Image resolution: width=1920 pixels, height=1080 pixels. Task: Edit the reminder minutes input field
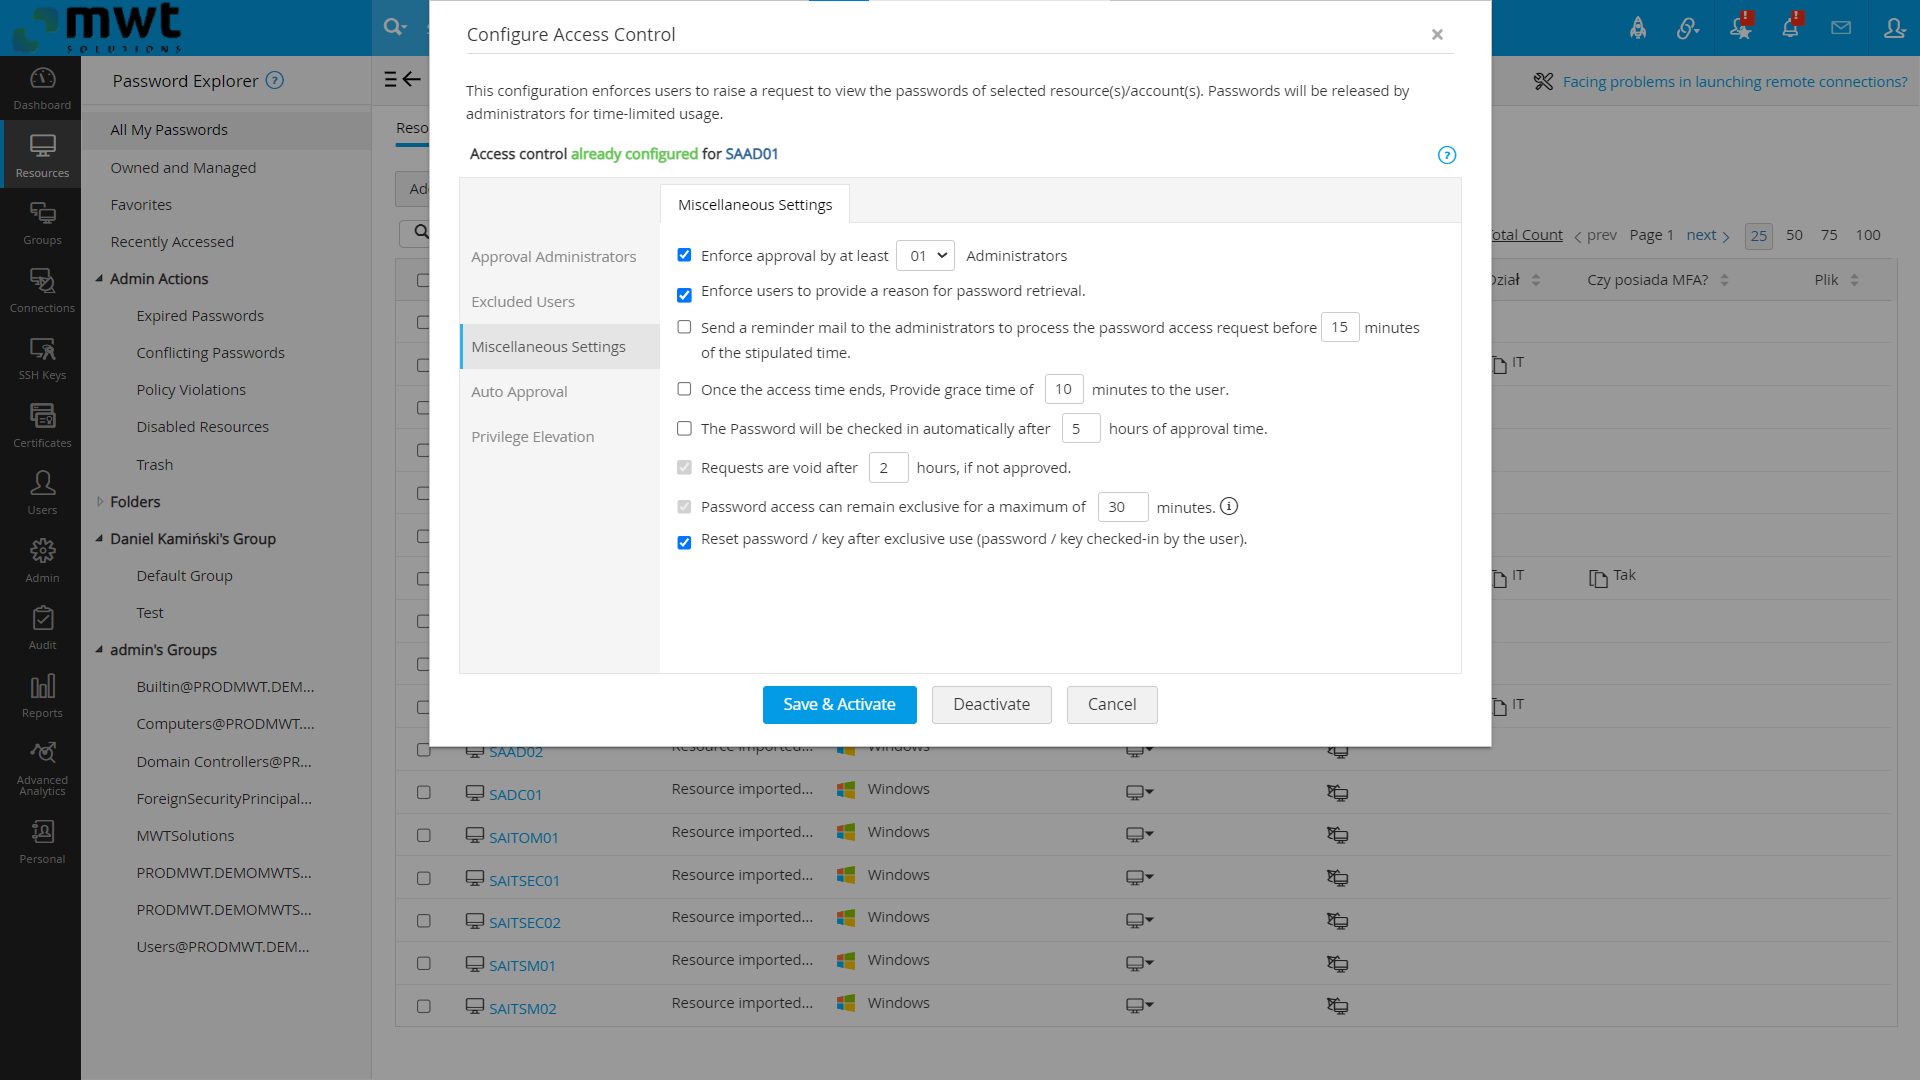click(x=1340, y=327)
